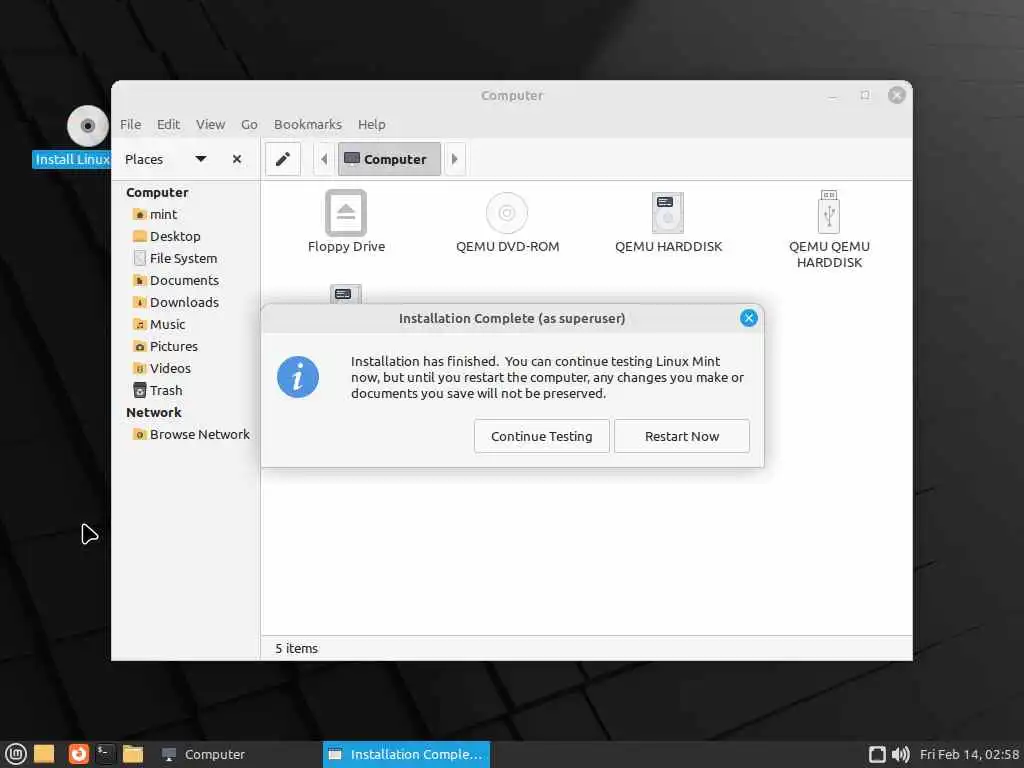Open the clock calendar in taskbar
The image size is (1024, 768).
click(969, 754)
